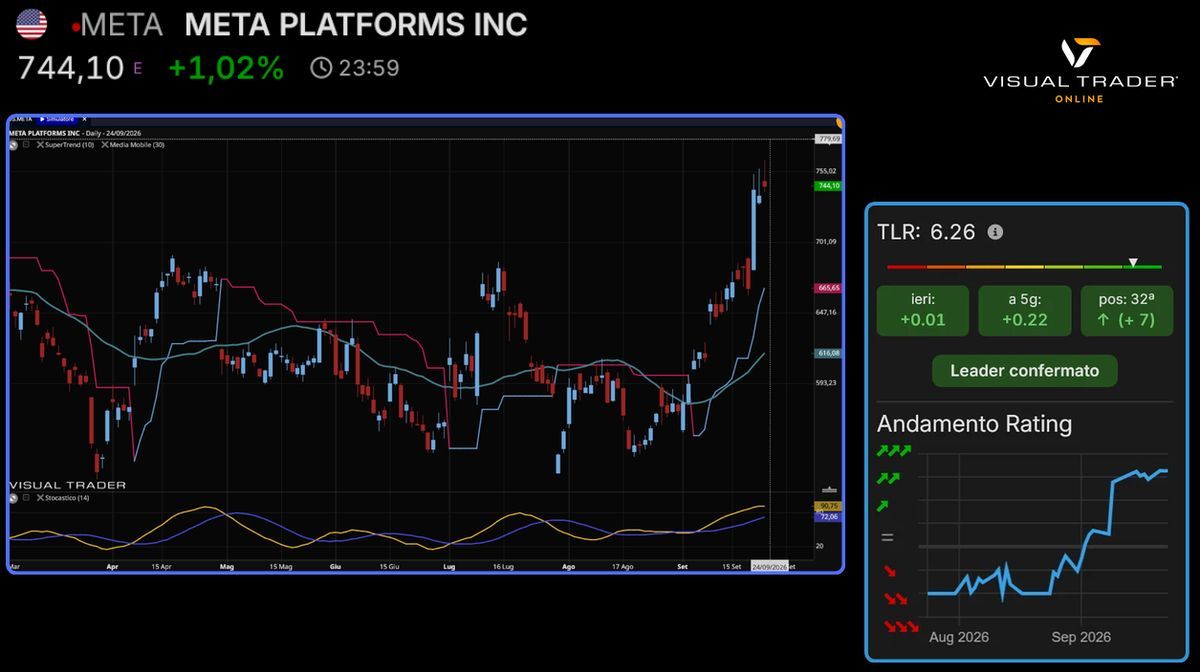Click the Visual Trader Online logo
Screen dimensions: 1200x672
point(1079,70)
